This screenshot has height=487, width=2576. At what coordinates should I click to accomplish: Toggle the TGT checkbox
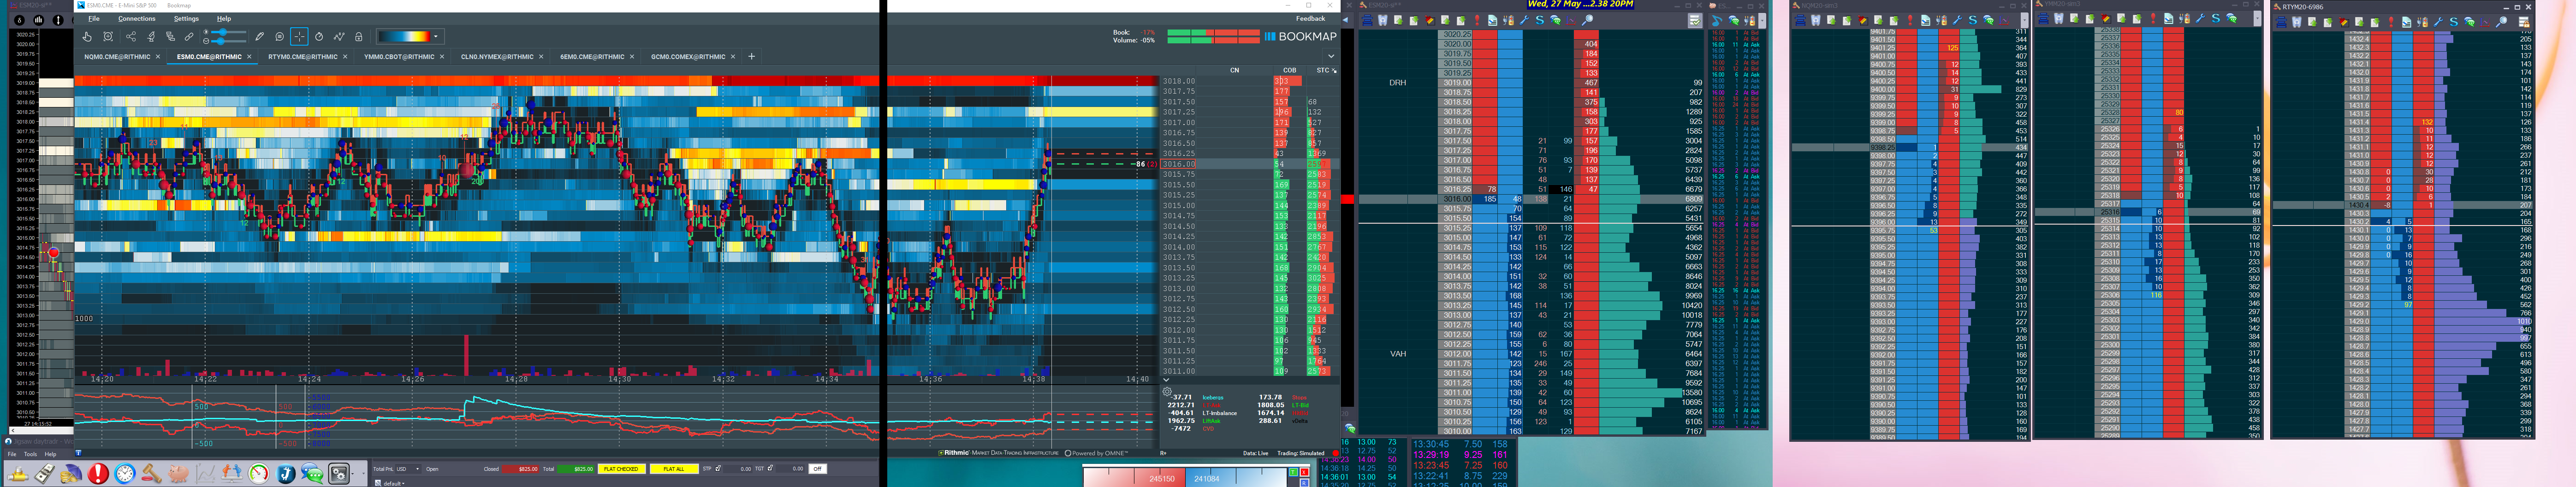point(771,468)
